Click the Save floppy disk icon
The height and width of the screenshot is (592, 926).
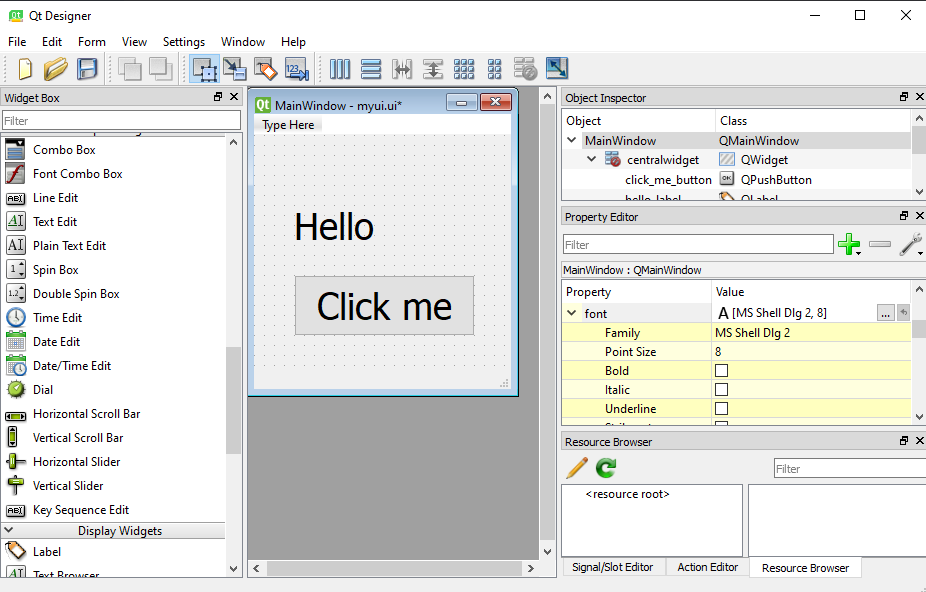(x=87, y=69)
